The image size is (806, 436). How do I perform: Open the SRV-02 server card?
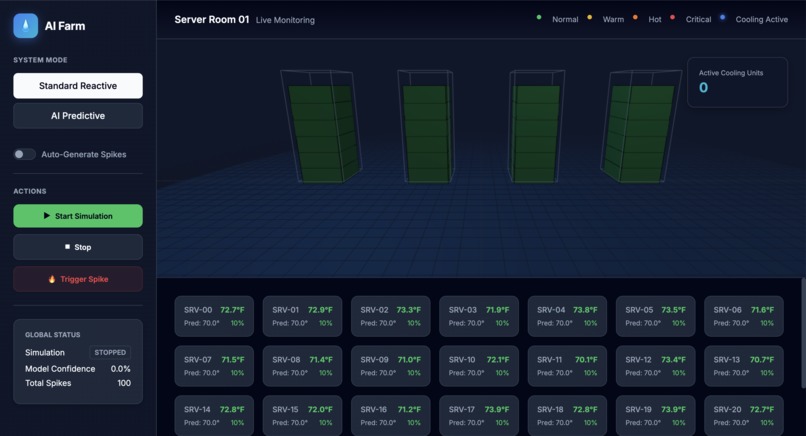(x=391, y=316)
